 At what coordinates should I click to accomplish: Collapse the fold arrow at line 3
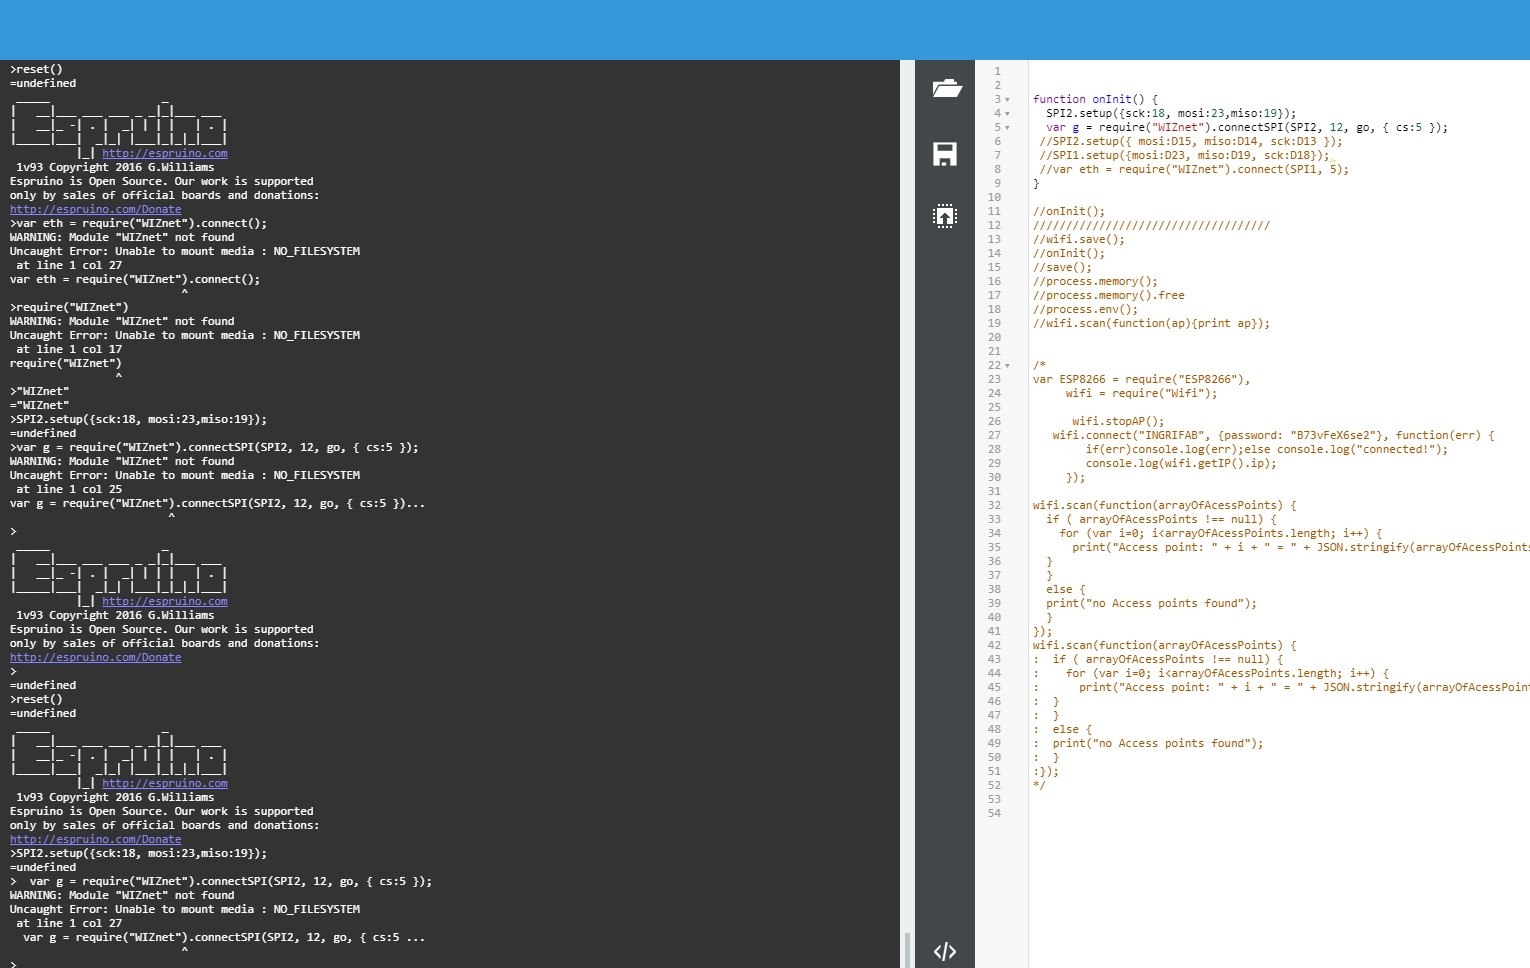[1007, 100]
